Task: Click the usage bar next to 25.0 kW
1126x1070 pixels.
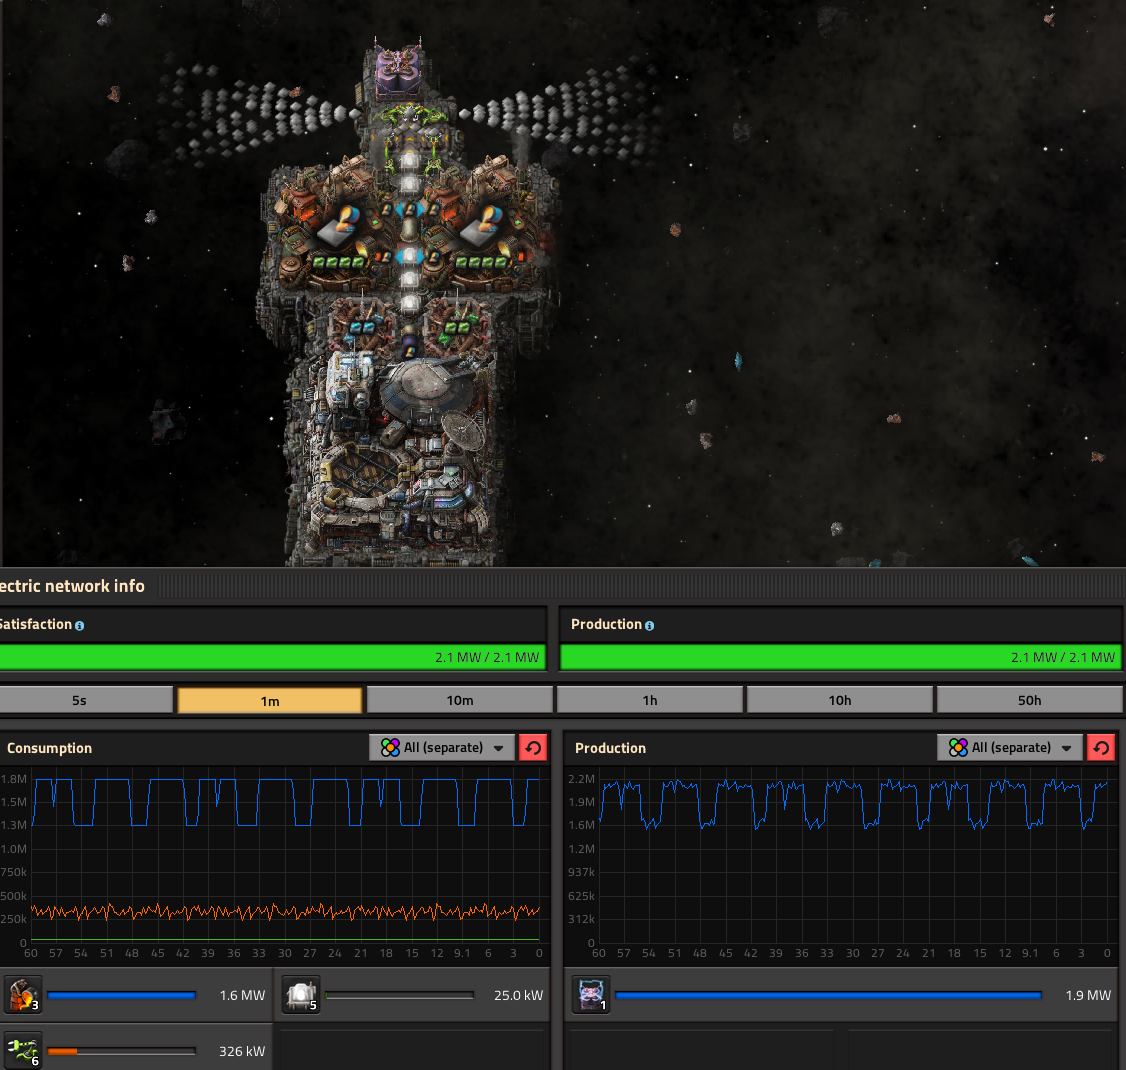Action: [399, 995]
